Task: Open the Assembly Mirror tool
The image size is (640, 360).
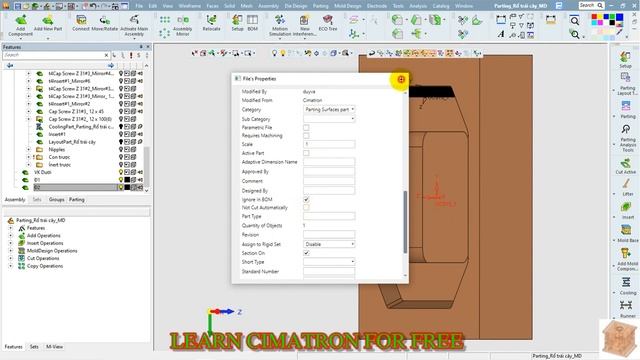Action: pyautogui.click(x=182, y=26)
